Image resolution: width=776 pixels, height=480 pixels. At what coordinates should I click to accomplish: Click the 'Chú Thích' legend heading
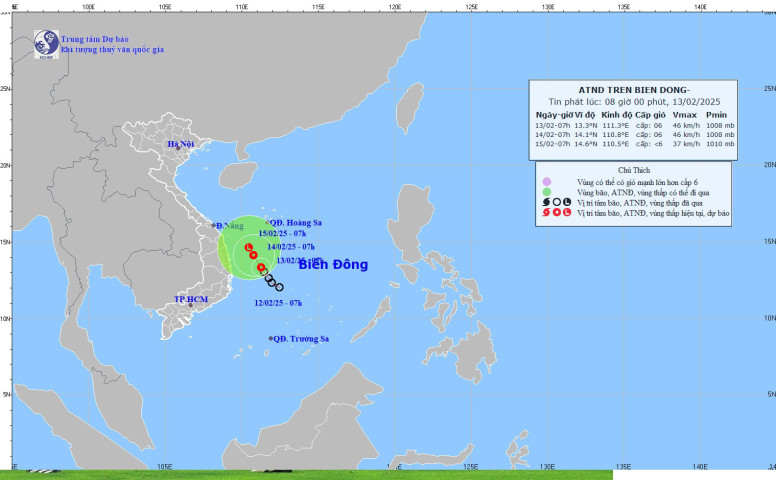point(634,170)
